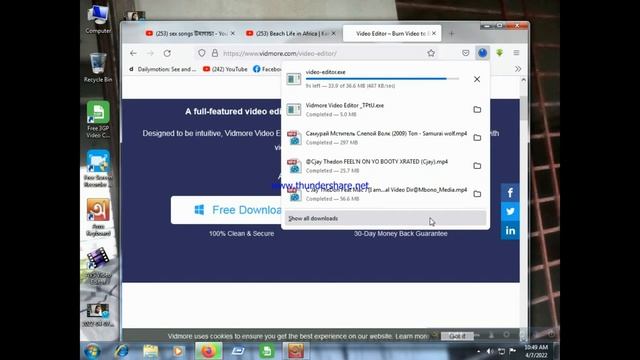Show more bookmarks chevron
Viewport: 640px width, 360px height.
tap(518, 69)
